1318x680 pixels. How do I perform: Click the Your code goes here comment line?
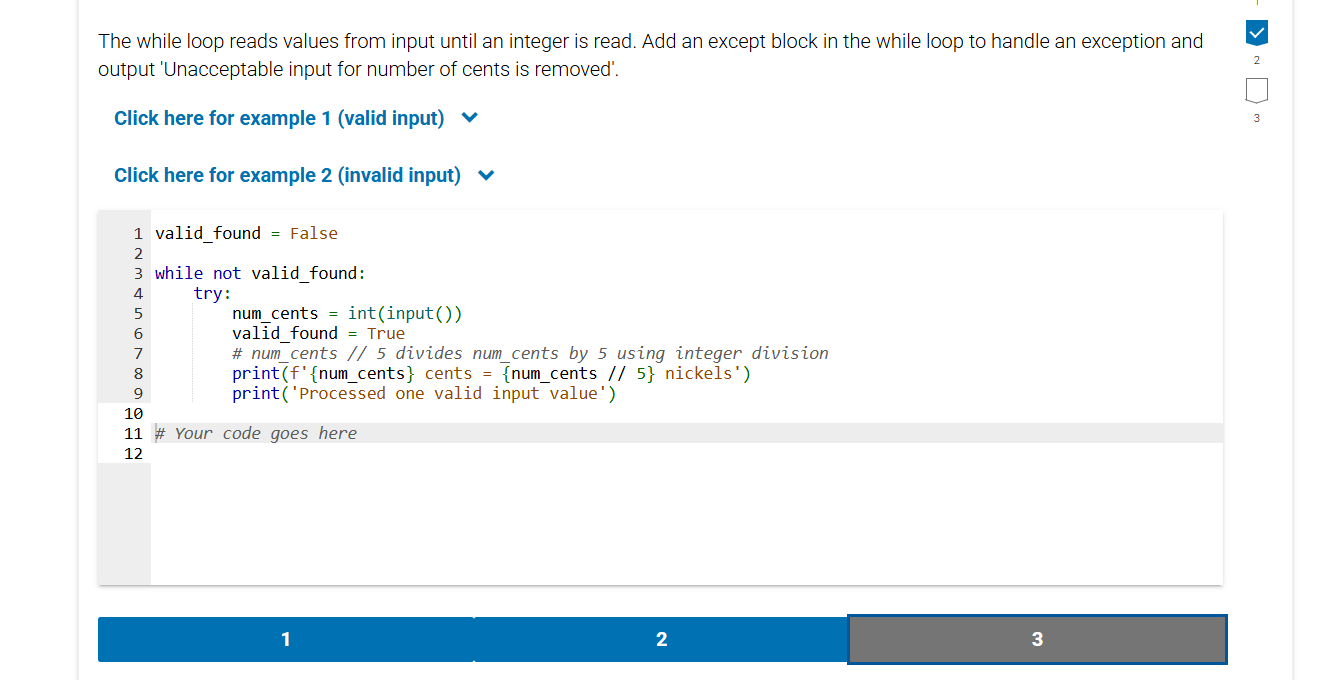255,433
